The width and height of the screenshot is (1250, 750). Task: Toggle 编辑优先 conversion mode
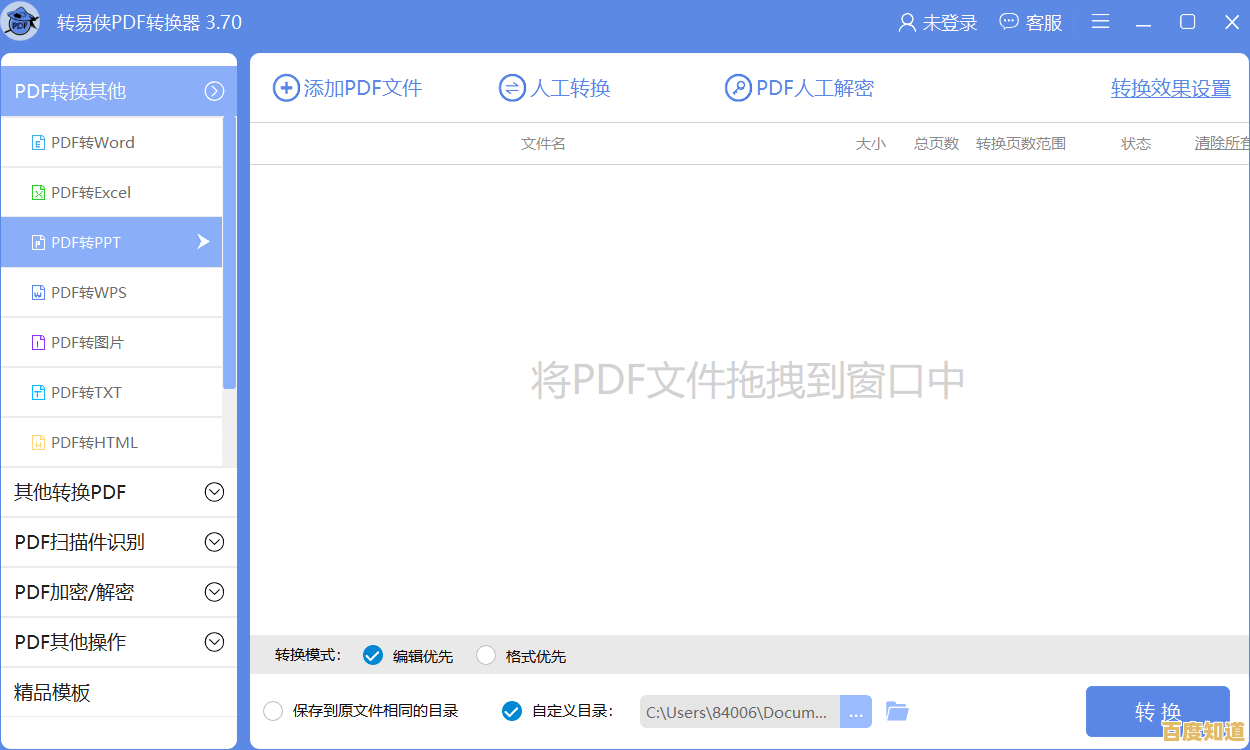click(372, 655)
